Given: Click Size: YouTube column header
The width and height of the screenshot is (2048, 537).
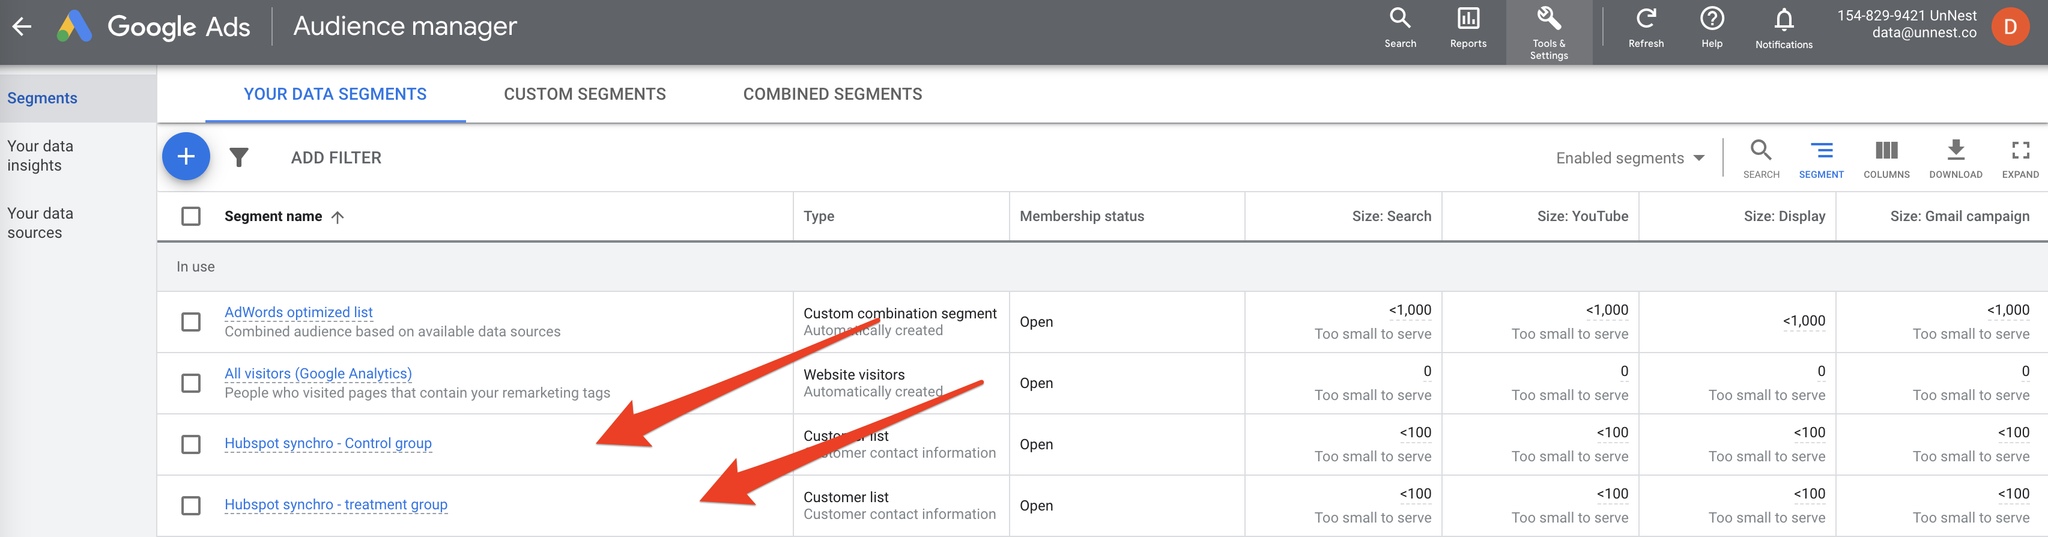Looking at the screenshot, I should point(1582,216).
